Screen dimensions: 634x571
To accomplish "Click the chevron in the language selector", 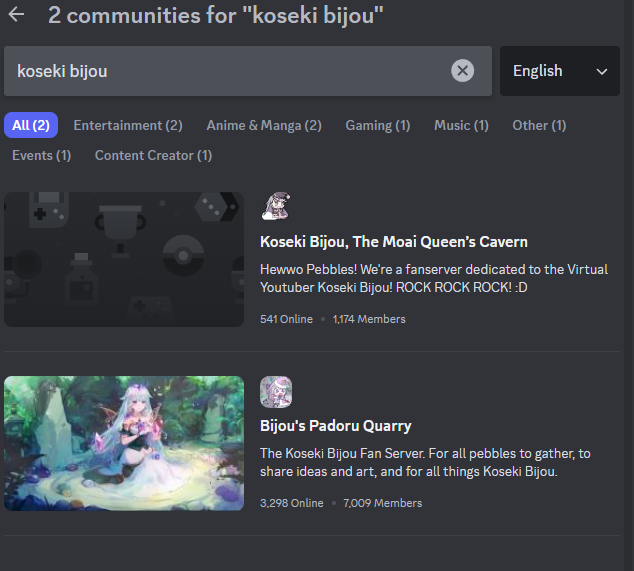I will (602, 72).
